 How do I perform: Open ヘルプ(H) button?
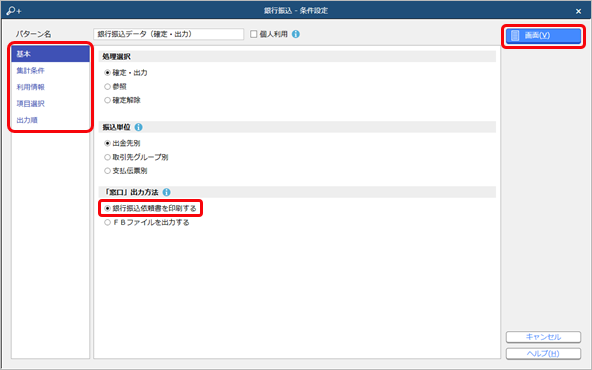543,353
